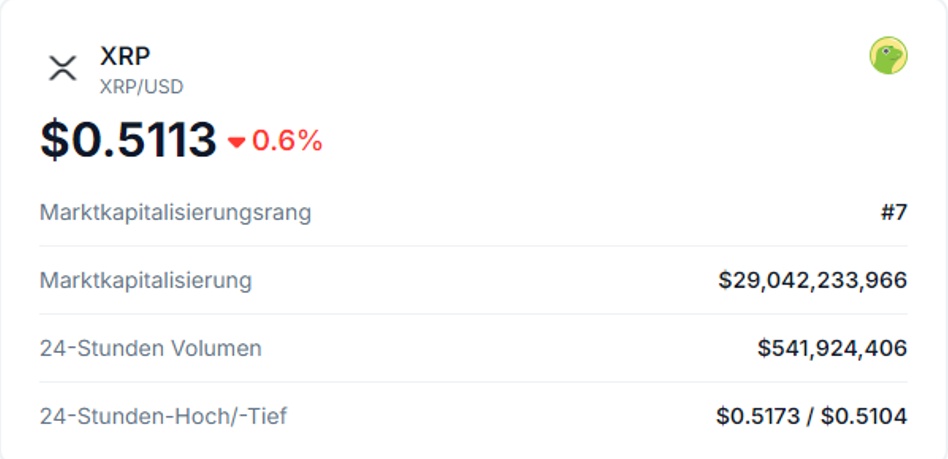Viewport: 948px width, 459px height.
Task: Click the slash between high and low
Action: point(810,416)
